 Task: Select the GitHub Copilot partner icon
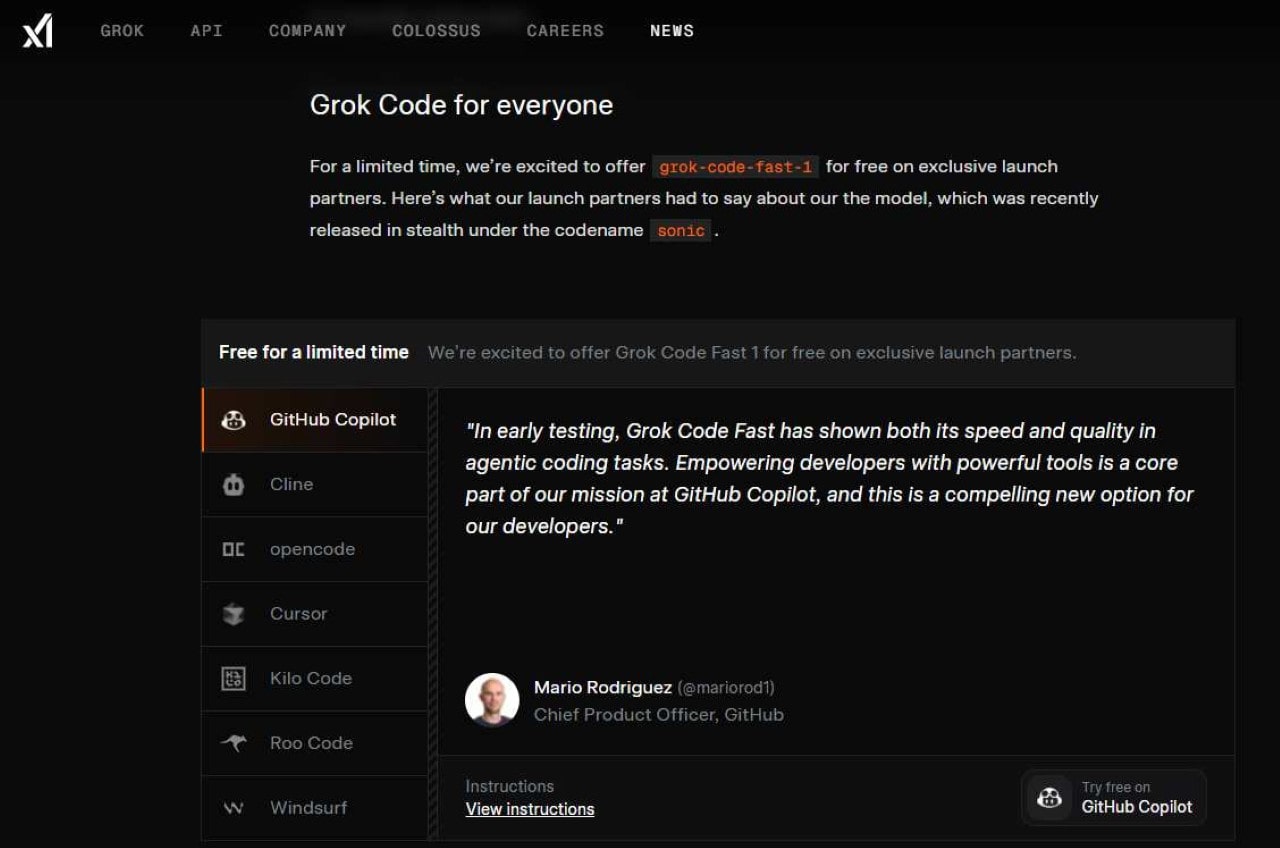point(233,420)
